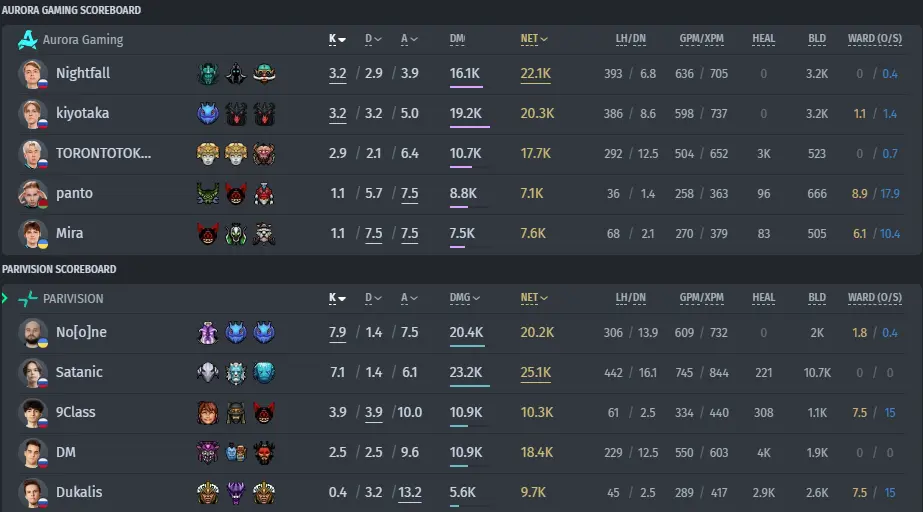Click Nightfall's first hero icon
Viewport: 923px width, 512px height.
(x=208, y=74)
